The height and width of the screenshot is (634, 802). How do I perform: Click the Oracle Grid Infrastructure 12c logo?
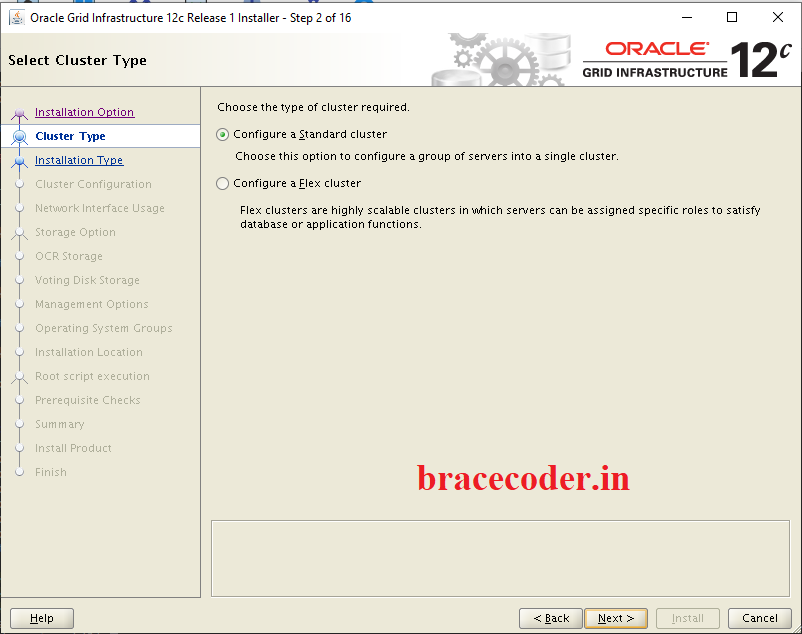(686, 60)
